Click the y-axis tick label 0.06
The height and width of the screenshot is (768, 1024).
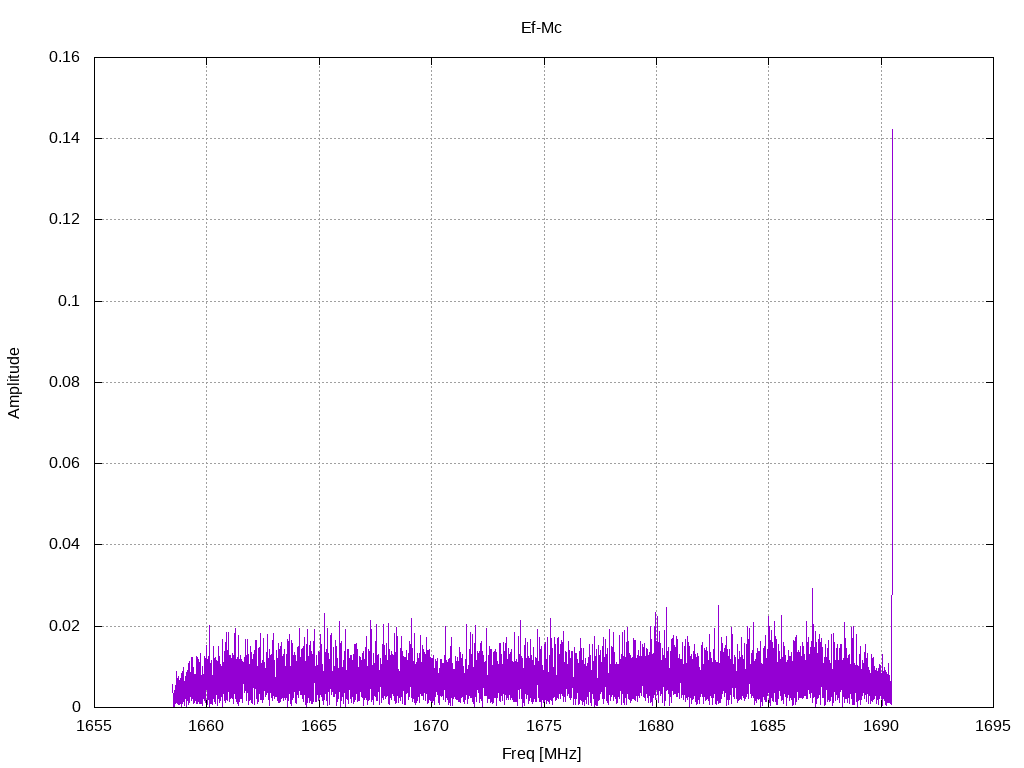pos(64,463)
